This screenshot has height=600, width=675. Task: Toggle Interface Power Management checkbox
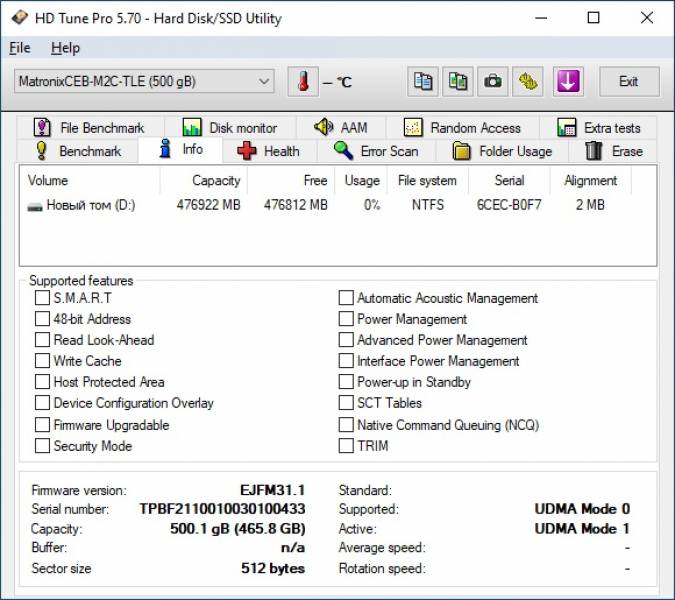point(346,361)
